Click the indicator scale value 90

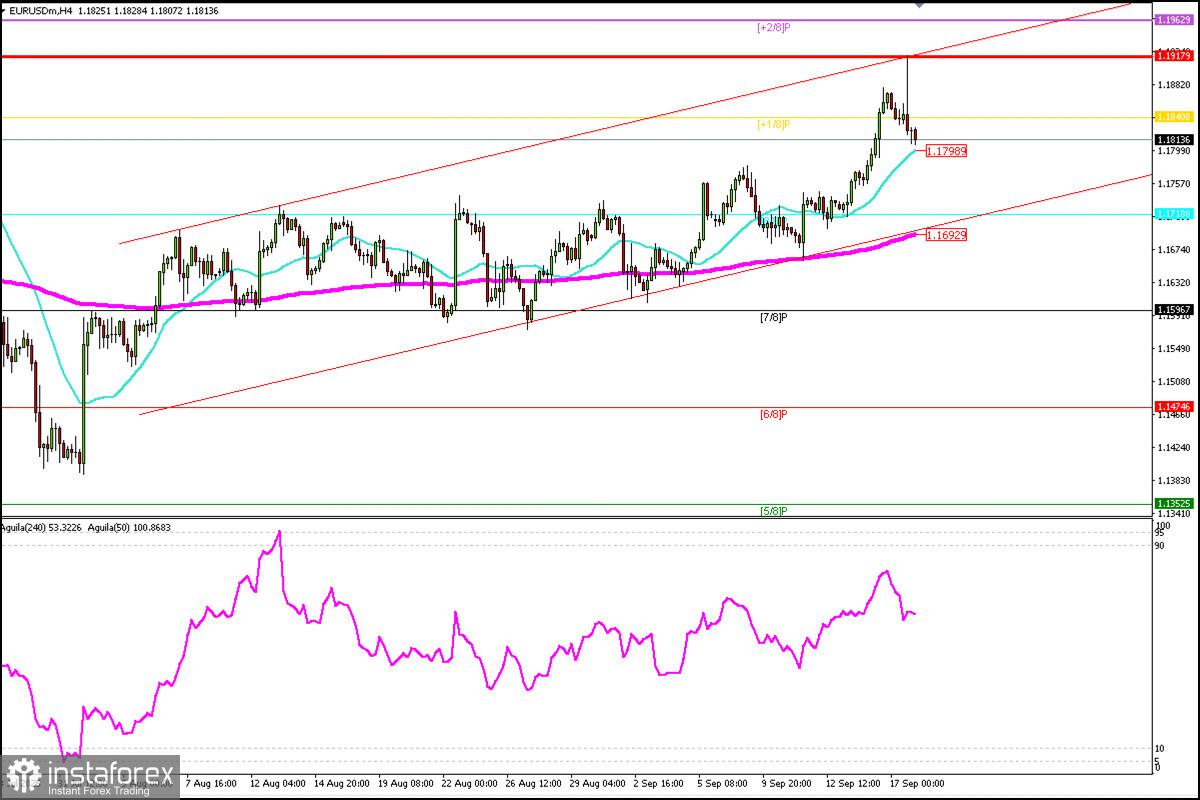click(1161, 545)
